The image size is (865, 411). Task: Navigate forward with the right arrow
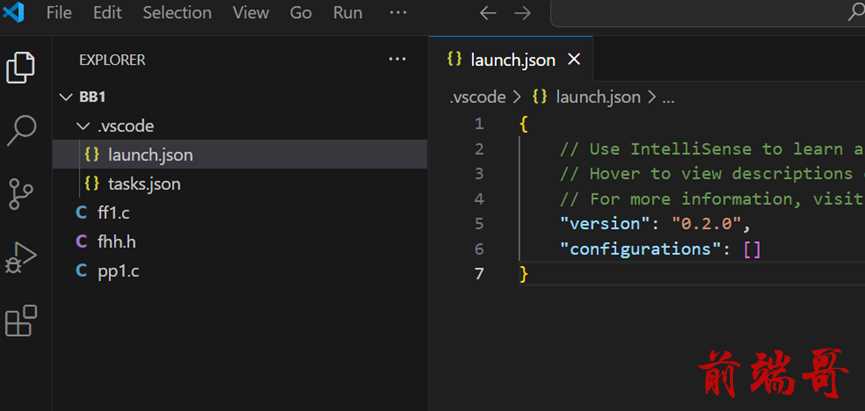522,13
